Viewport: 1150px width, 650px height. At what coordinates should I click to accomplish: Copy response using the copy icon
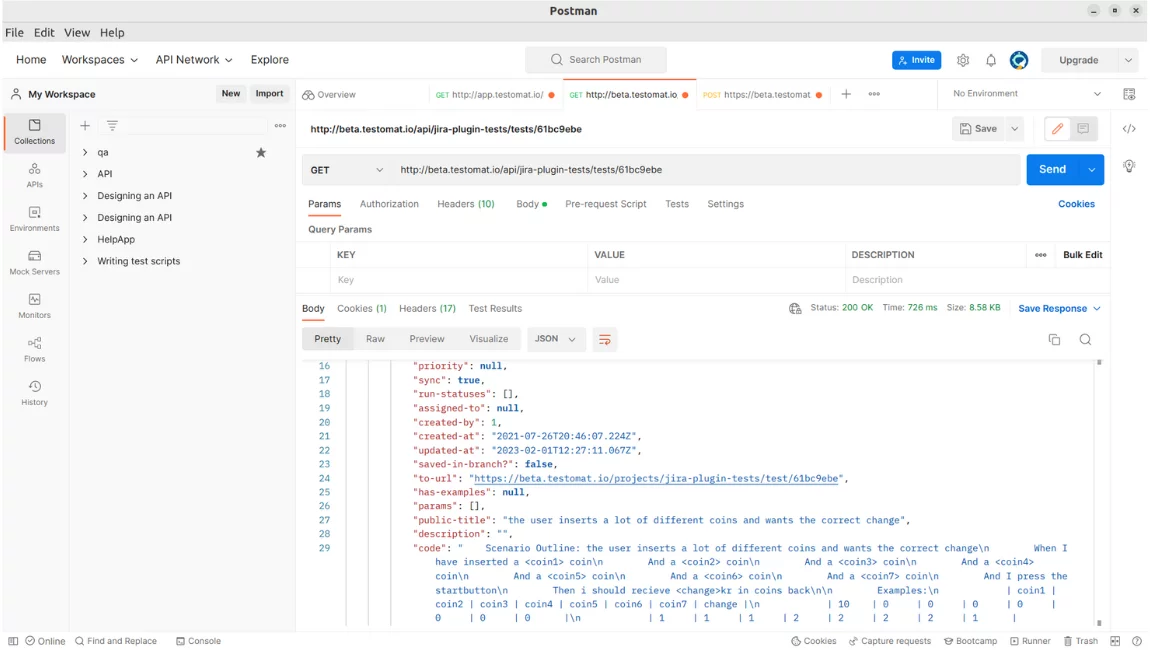[x=1054, y=339]
